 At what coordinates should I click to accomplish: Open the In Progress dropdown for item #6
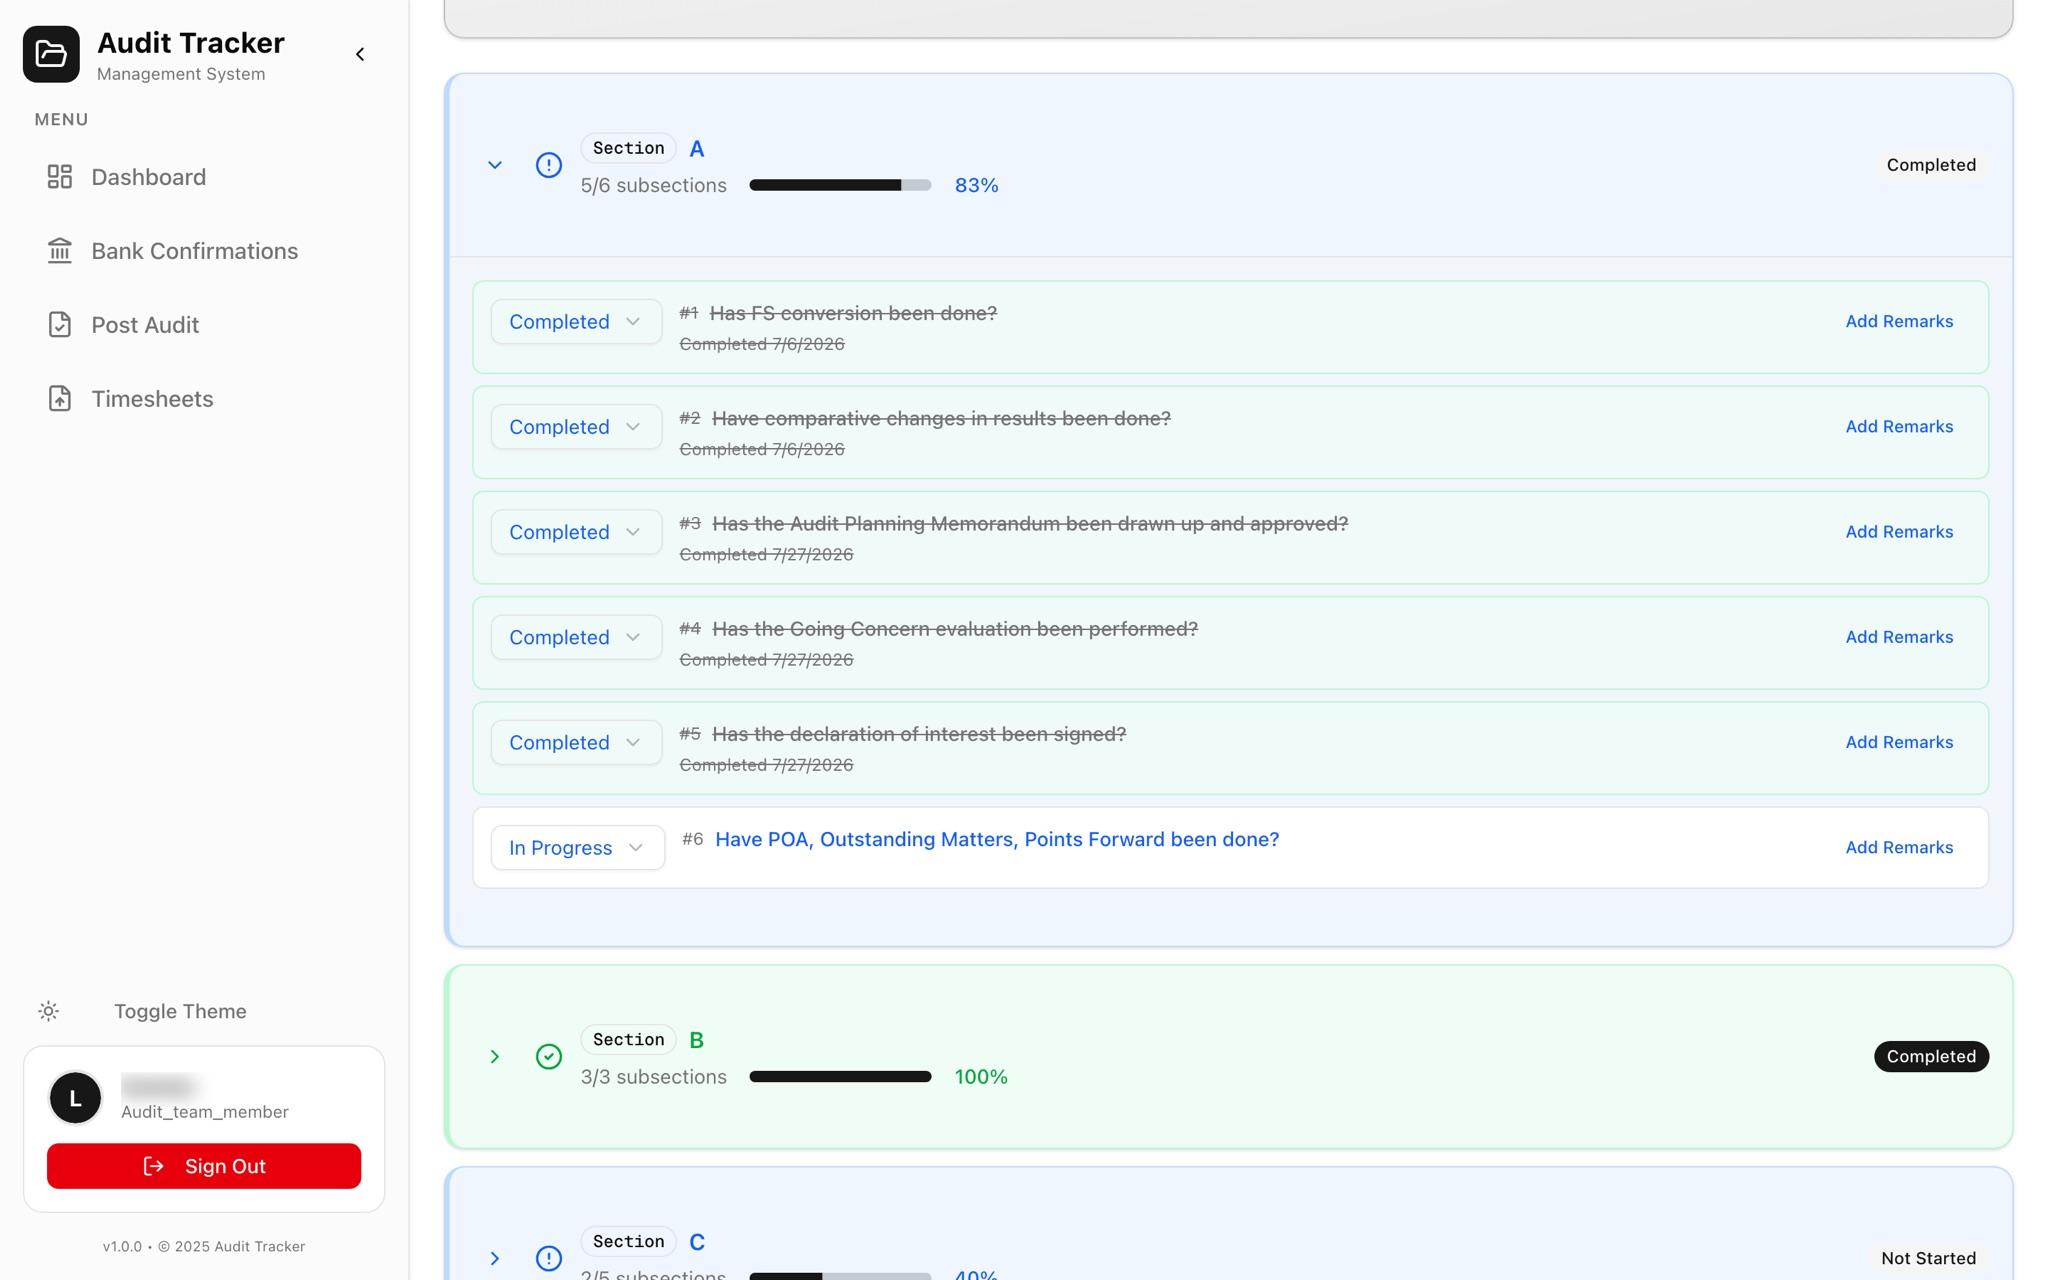pyautogui.click(x=578, y=848)
